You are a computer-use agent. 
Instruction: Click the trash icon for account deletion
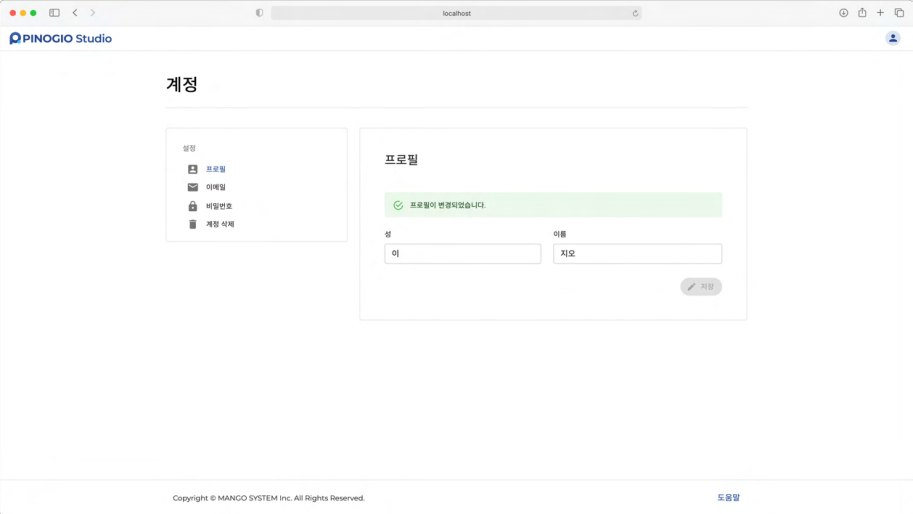(193, 224)
